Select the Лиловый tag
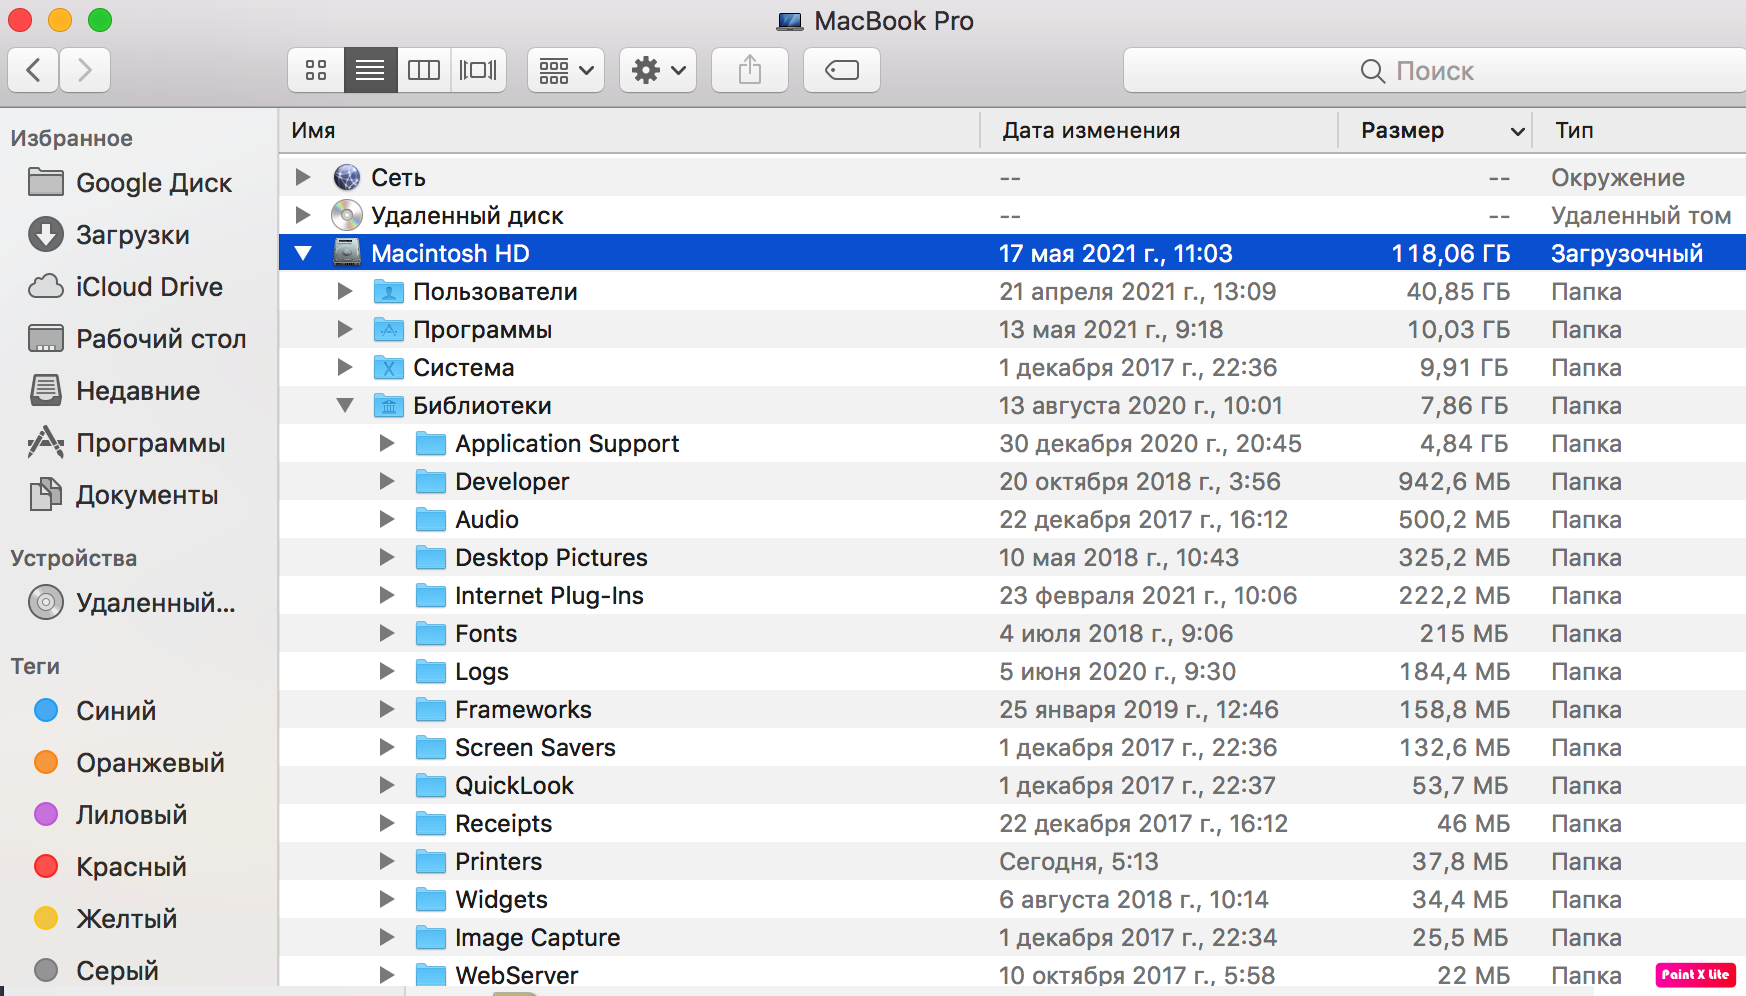The width and height of the screenshot is (1746, 996). (x=111, y=815)
